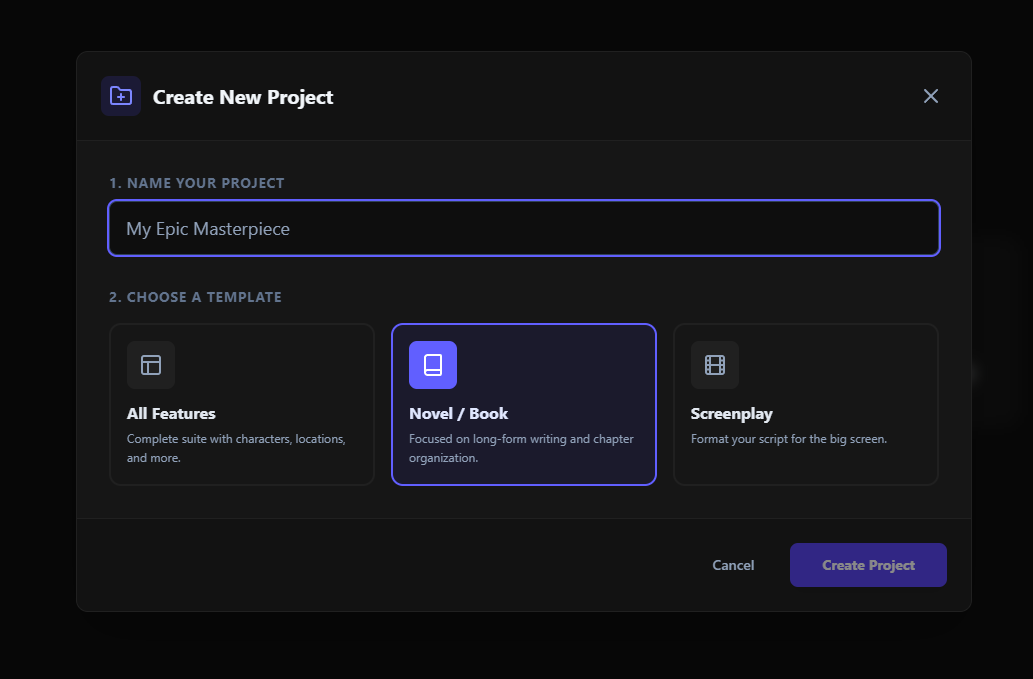Click the All Features layout icon
This screenshot has width=1033, height=679.
tap(151, 365)
